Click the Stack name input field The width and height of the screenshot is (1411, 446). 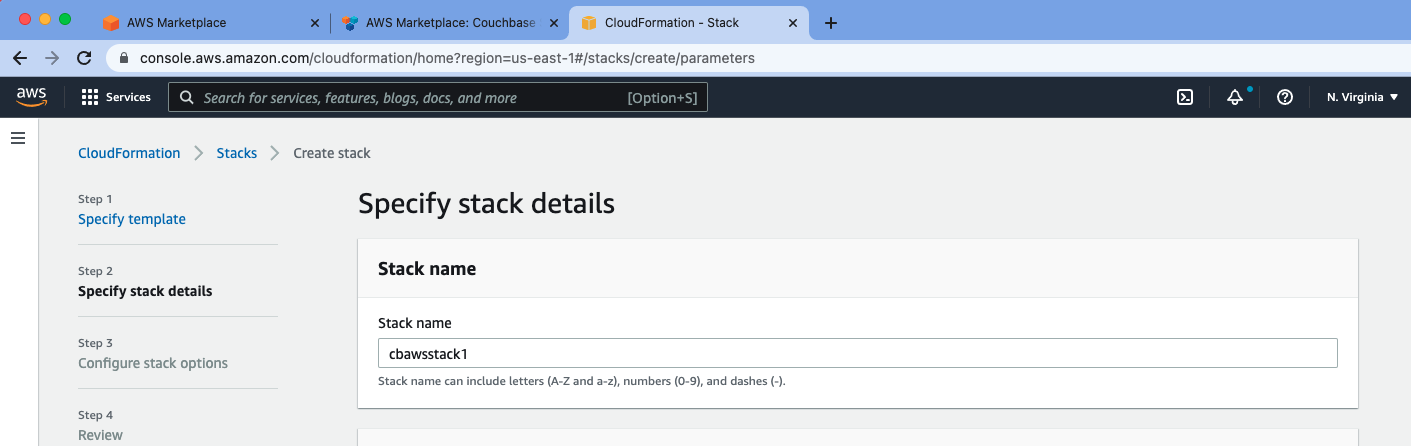(x=857, y=353)
